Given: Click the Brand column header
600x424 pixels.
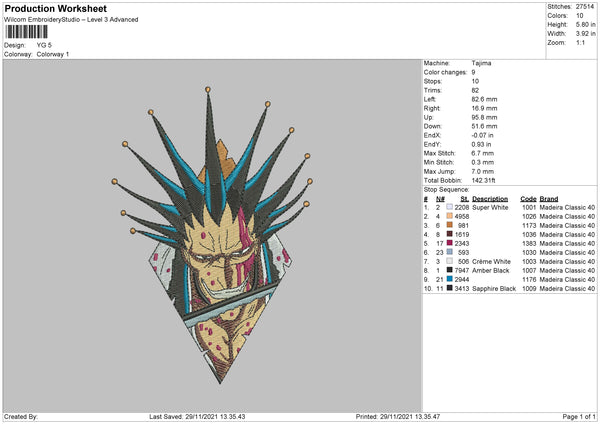Looking at the screenshot, I should coord(549,199).
